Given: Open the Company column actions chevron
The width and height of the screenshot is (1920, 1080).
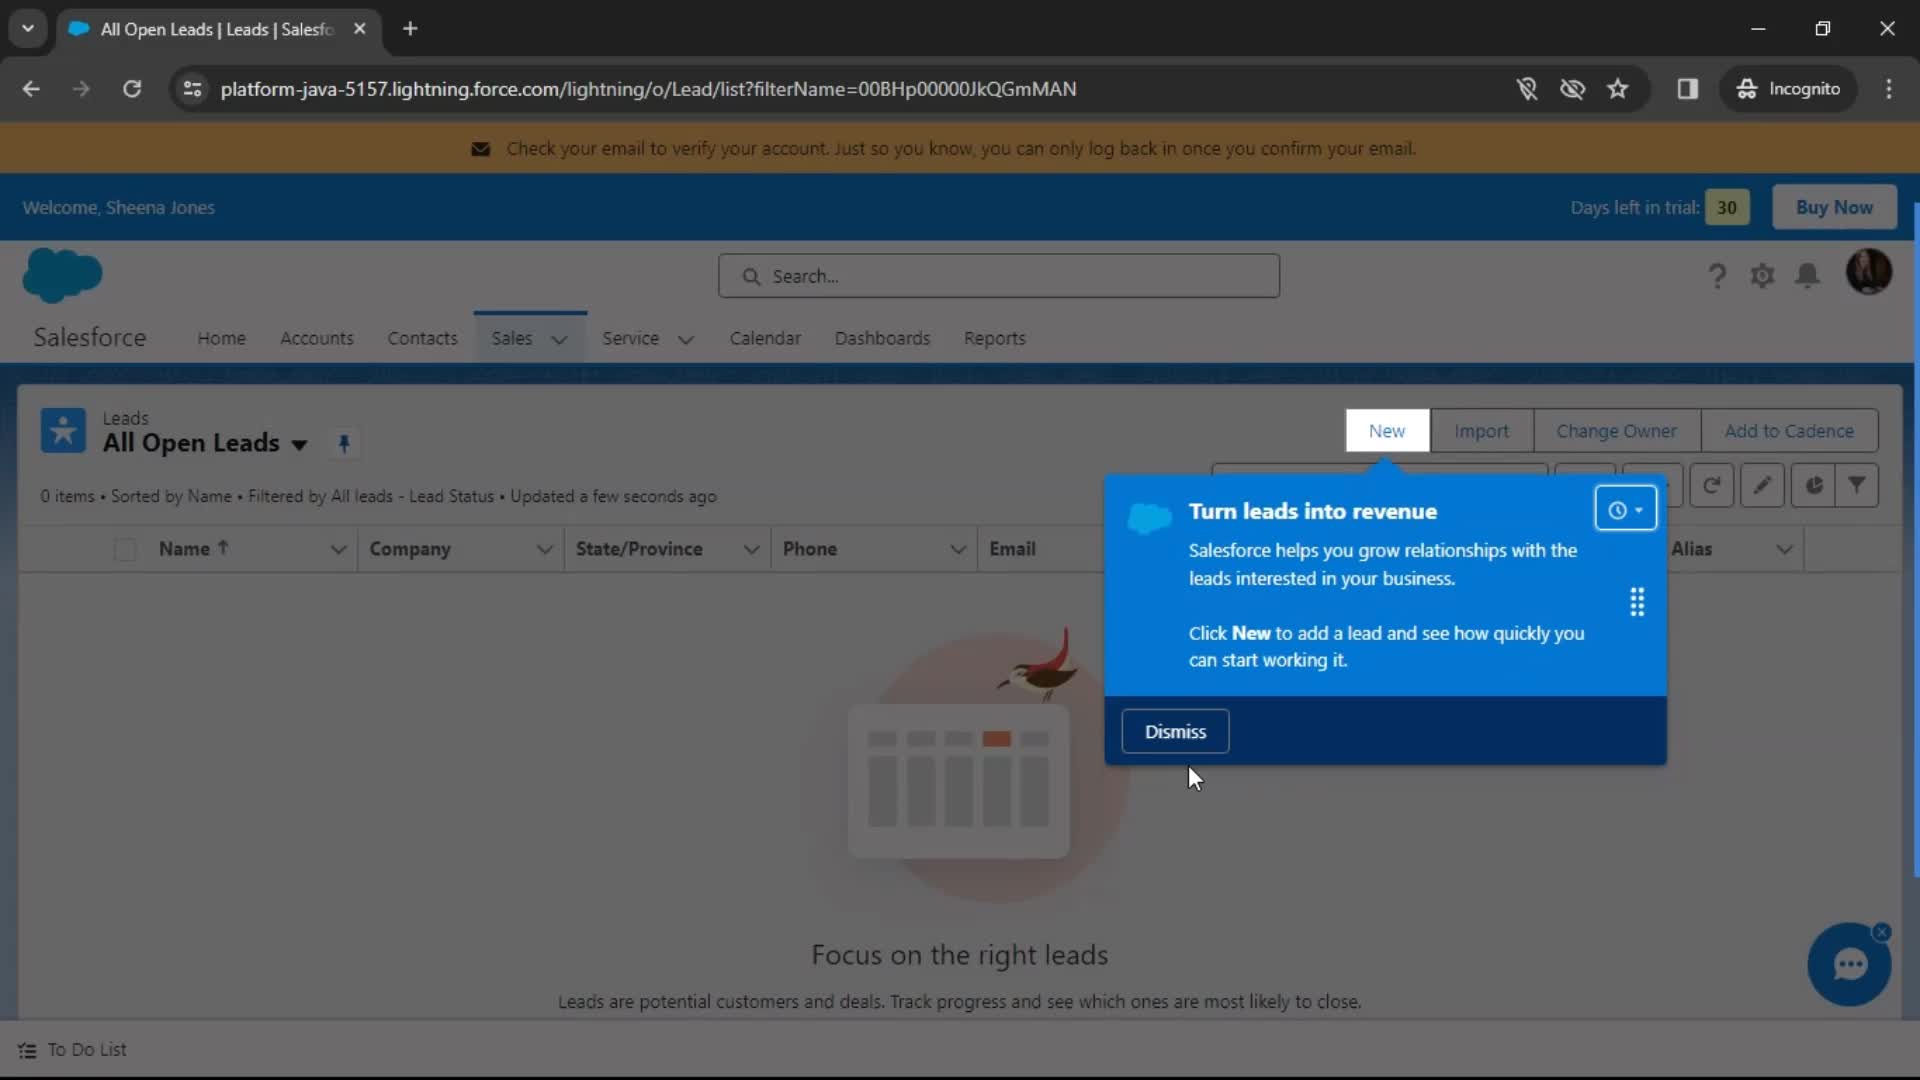Looking at the screenshot, I should tap(545, 550).
